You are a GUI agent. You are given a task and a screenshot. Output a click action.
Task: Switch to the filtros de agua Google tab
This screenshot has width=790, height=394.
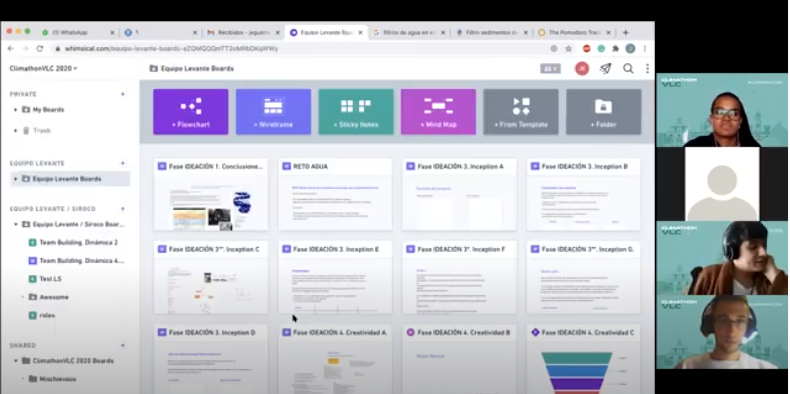(409, 32)
